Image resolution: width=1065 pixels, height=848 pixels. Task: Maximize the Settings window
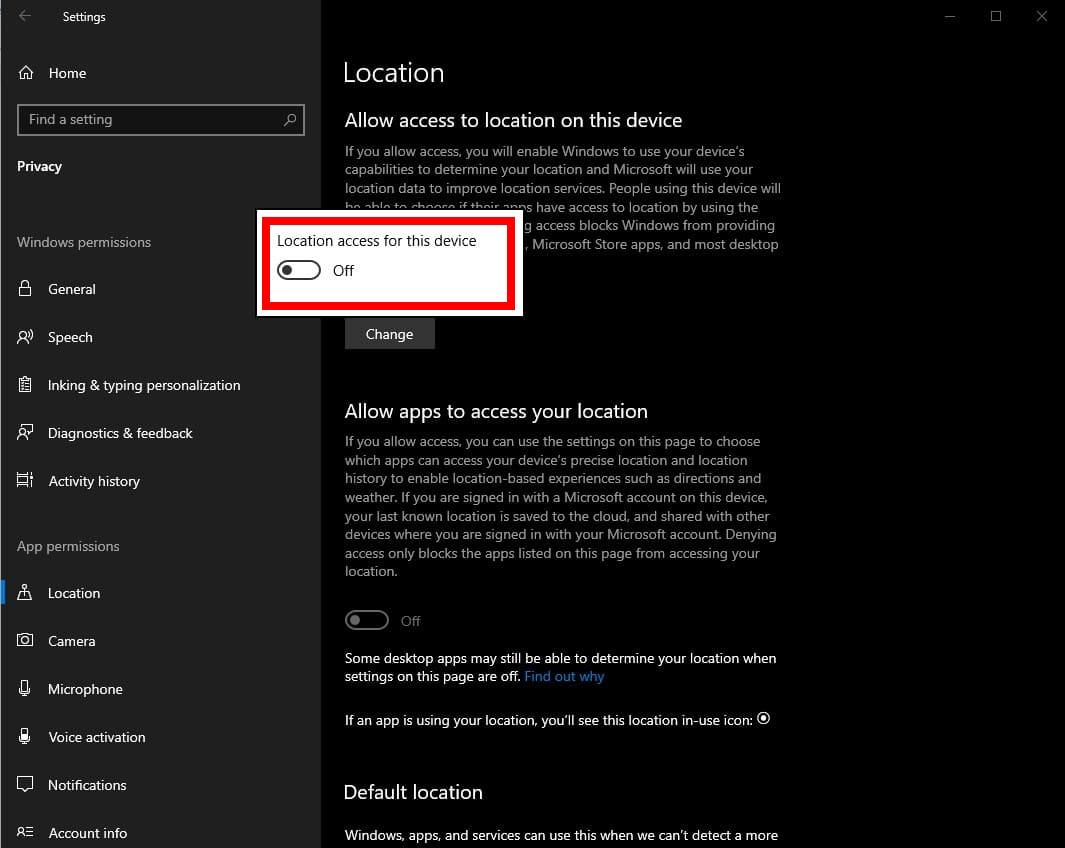[996, 16]
